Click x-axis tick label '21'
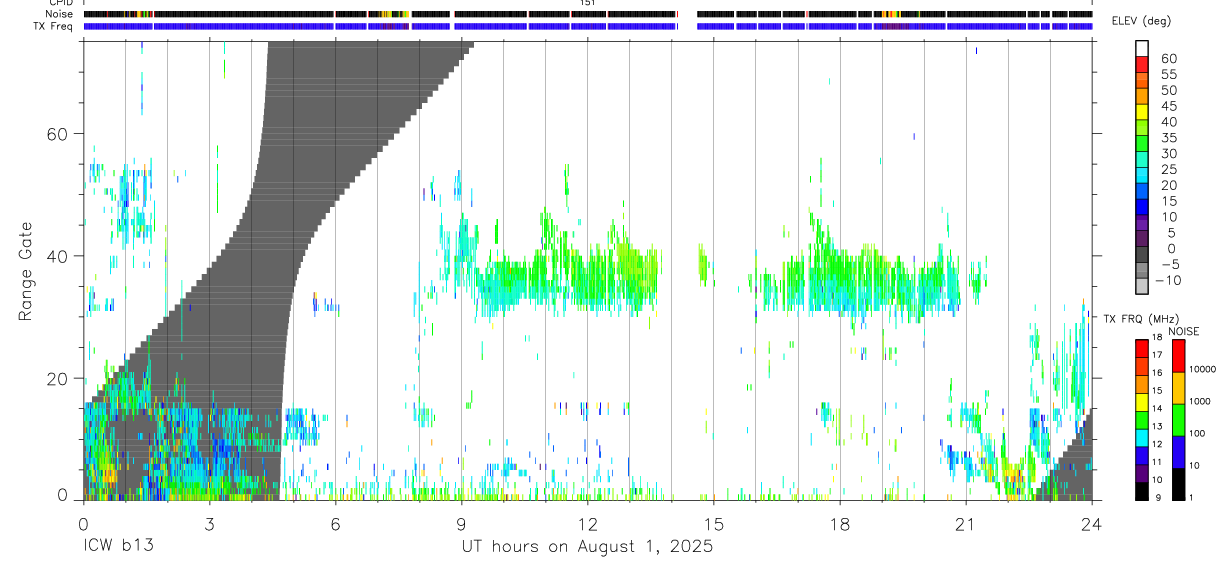 tap(965, 524)
